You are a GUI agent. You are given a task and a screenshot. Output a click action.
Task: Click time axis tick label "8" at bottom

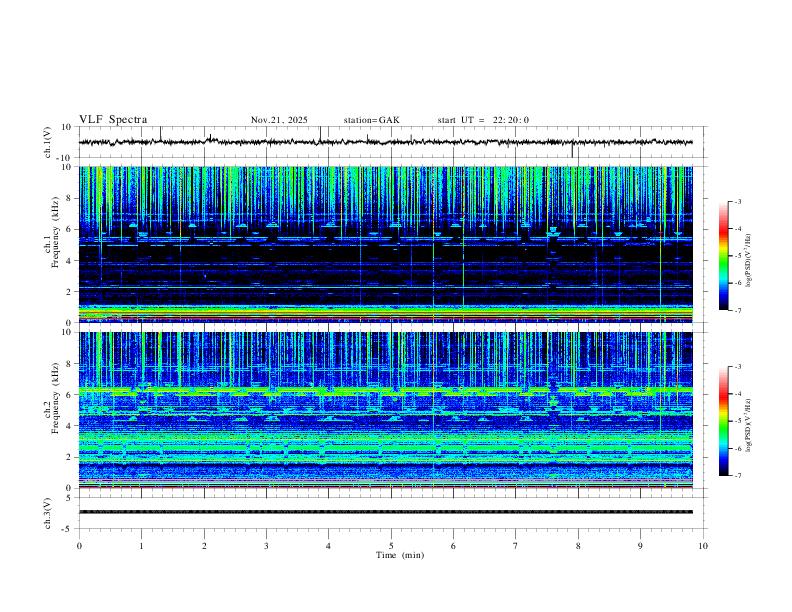tap(578, 546)
